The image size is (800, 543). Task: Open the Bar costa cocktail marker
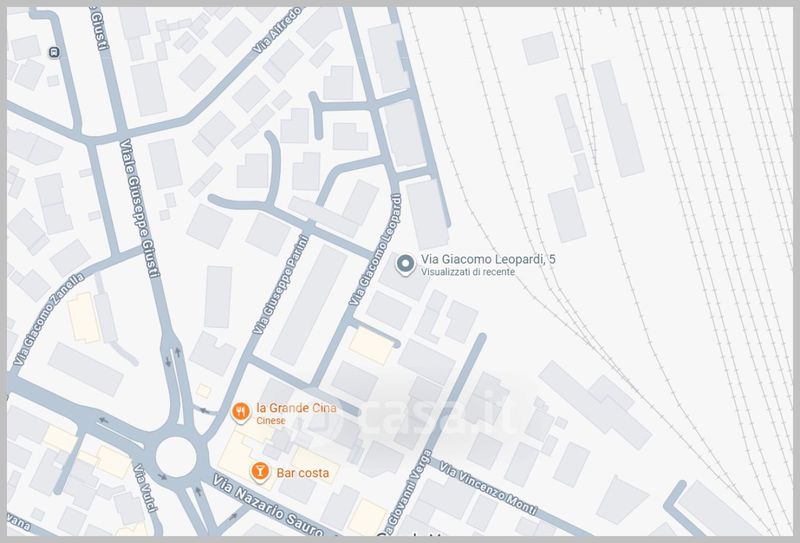point(259,470)
